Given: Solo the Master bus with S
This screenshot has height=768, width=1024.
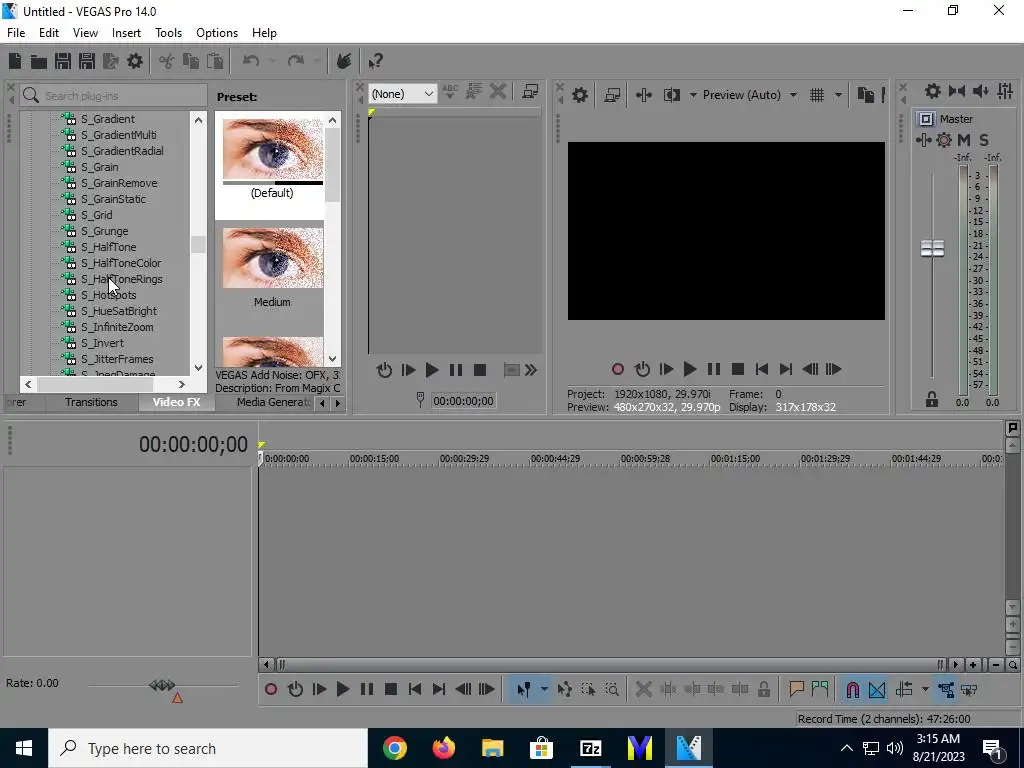Looking at the screenshot, I should pos(984,140).
